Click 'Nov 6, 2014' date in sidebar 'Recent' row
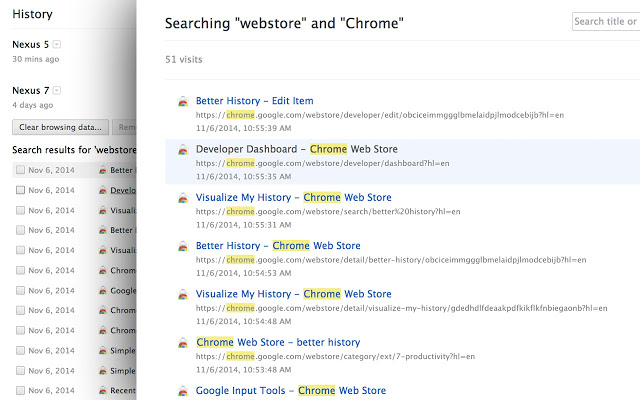Viewport: 640px width, 400px height. coord(51,391)
